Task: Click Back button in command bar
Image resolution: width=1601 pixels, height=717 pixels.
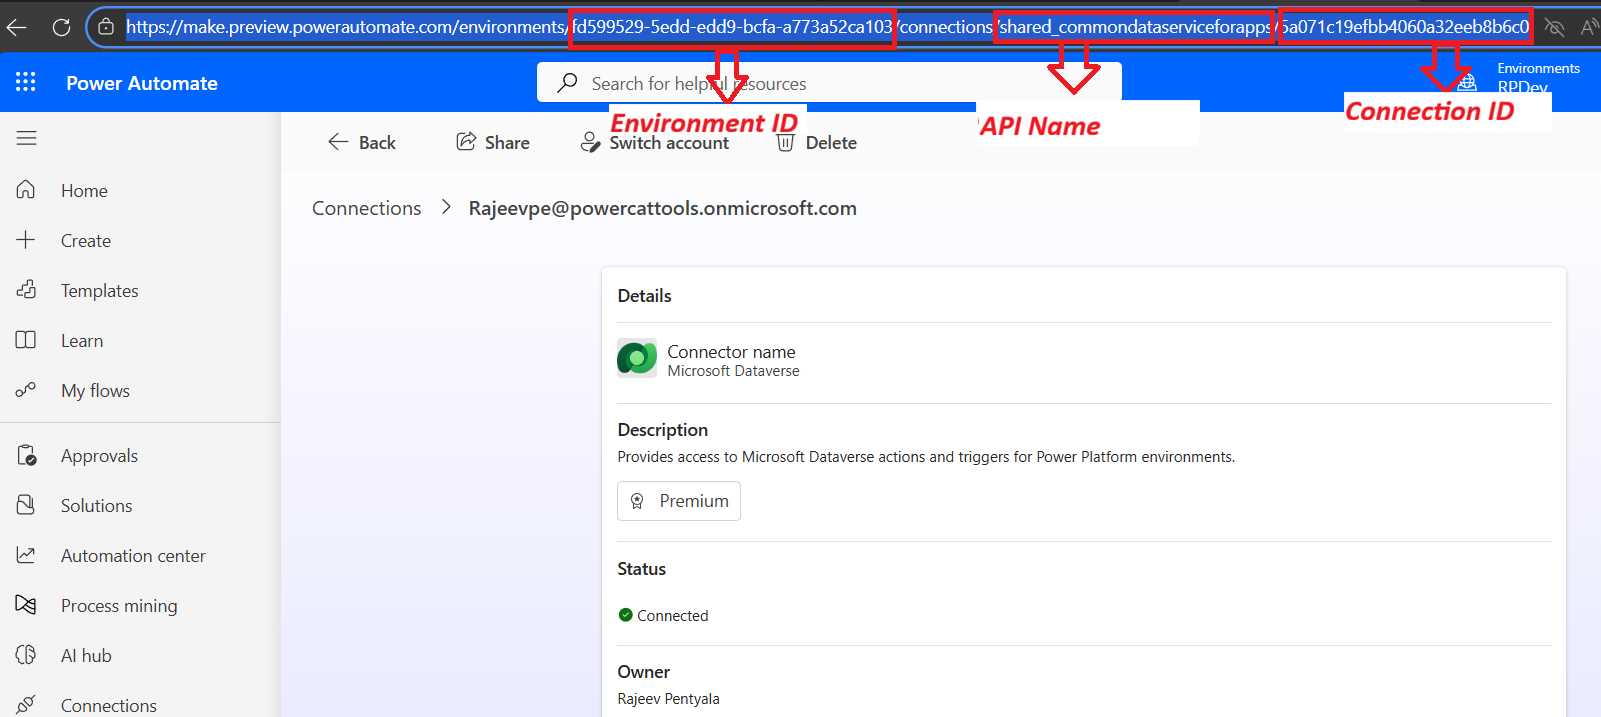Action: coord(362,142)
